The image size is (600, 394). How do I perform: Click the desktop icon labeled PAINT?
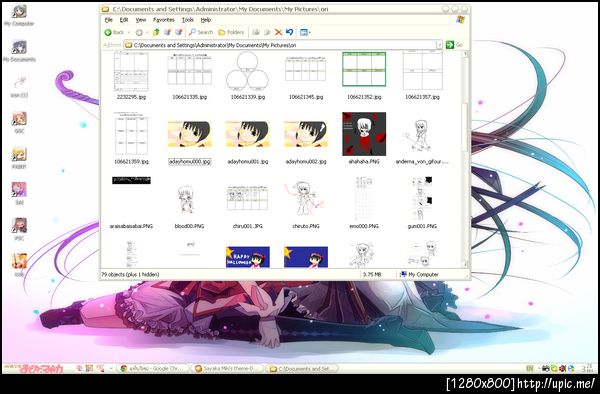click(x=19, y=158)
